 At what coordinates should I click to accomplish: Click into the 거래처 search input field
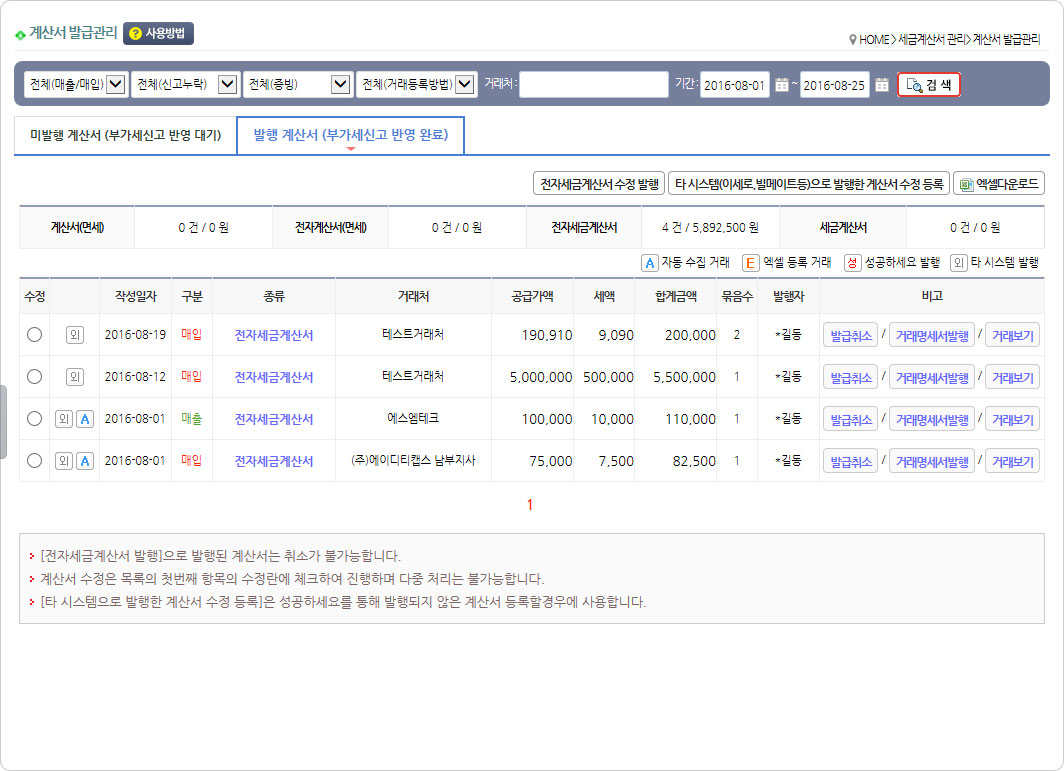point(594,85)
